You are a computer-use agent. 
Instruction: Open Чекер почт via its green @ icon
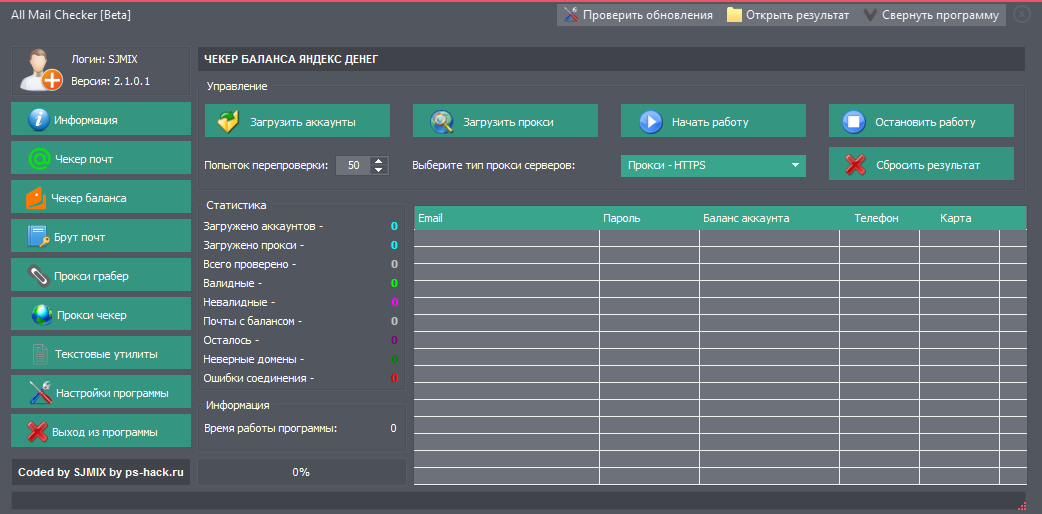40,159
